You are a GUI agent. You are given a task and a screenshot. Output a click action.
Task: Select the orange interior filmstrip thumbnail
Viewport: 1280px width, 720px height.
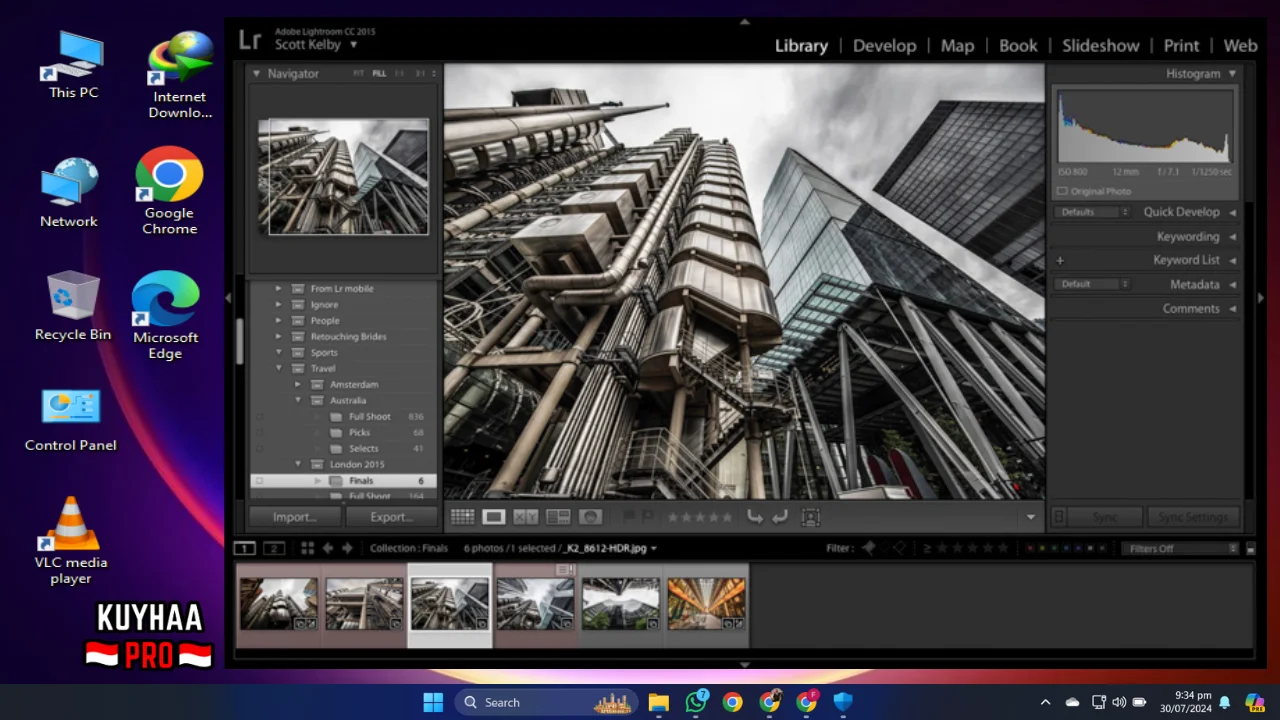pyautogui.click(x=706, y=603)
